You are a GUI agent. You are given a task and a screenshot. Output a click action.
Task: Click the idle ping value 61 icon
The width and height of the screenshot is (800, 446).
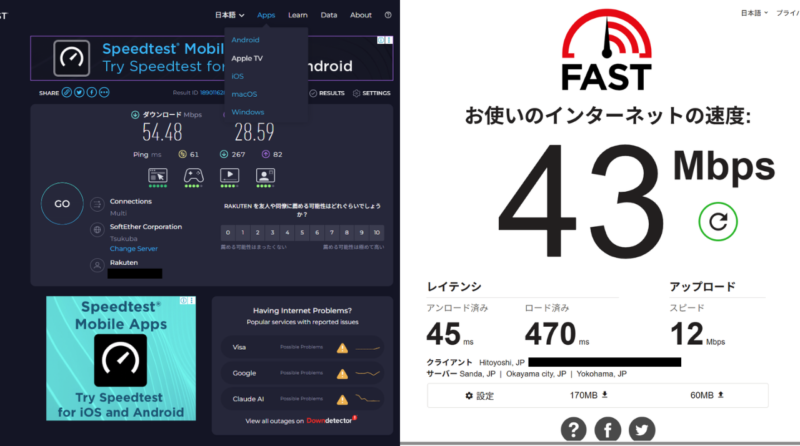pyautogui.click(x=182, y=154)
